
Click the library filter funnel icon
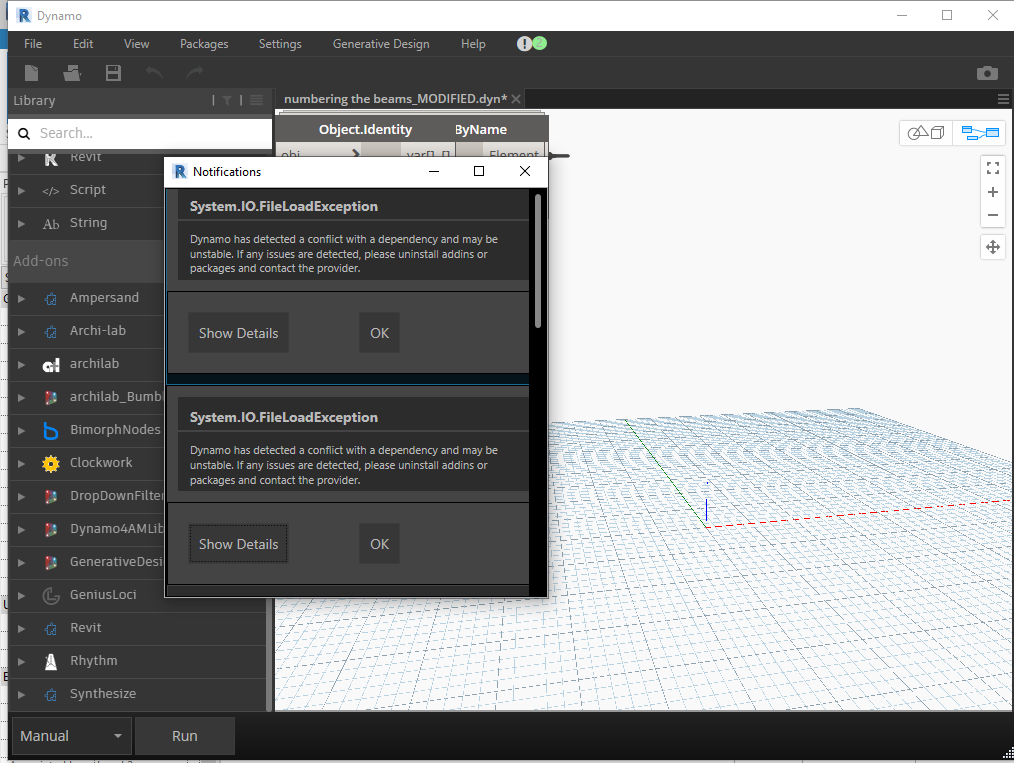[x=227, y=100]
